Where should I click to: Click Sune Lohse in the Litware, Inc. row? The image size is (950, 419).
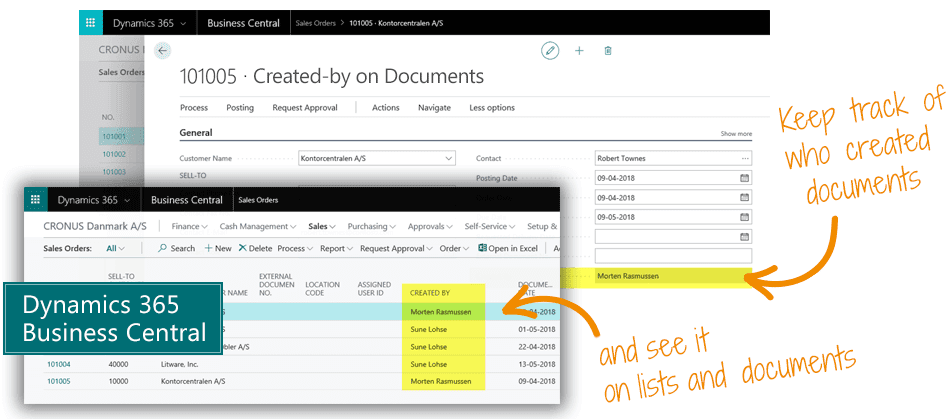click(428, 365)
